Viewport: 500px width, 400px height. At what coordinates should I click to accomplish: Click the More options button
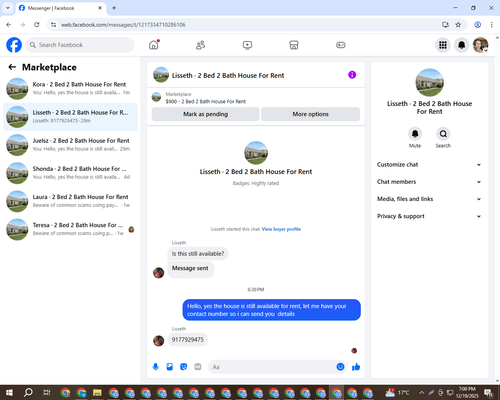[310, 114]
